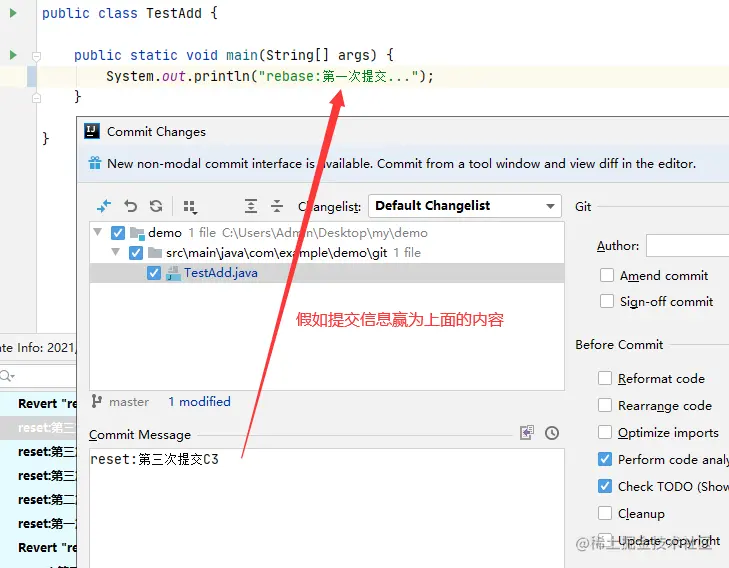
Task: Uncheck the TestAdd.java checkbox
Action: pyautogui.click(x=154, y=273)
